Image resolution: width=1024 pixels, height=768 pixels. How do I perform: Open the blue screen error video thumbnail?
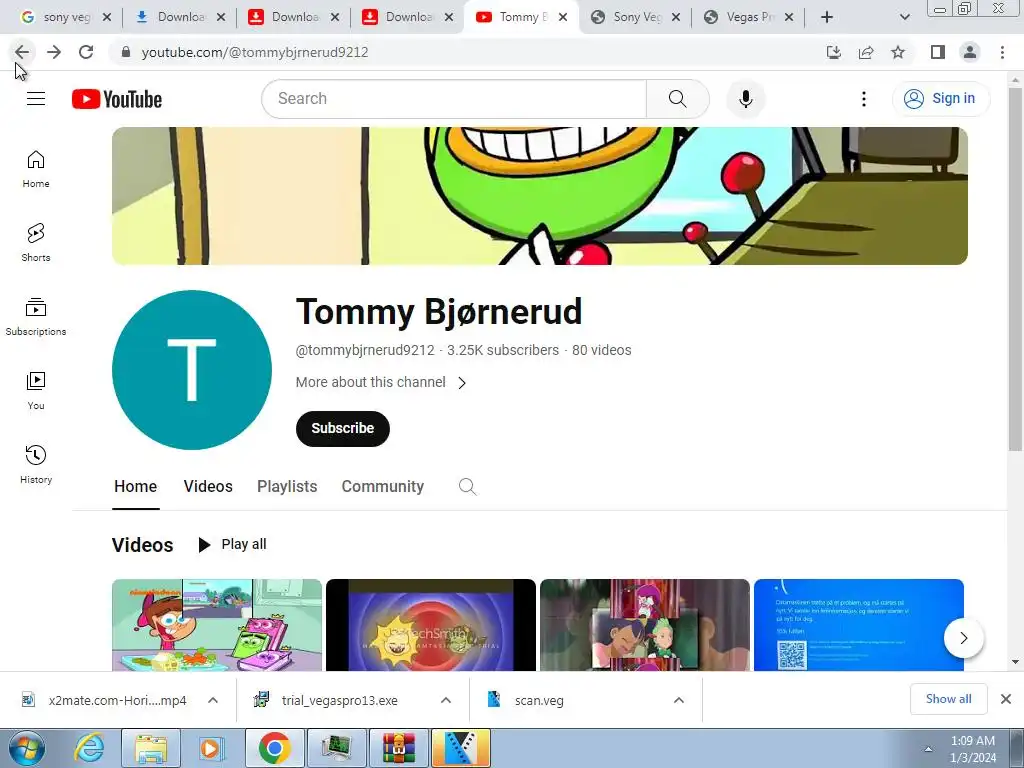tap(859, 625)
